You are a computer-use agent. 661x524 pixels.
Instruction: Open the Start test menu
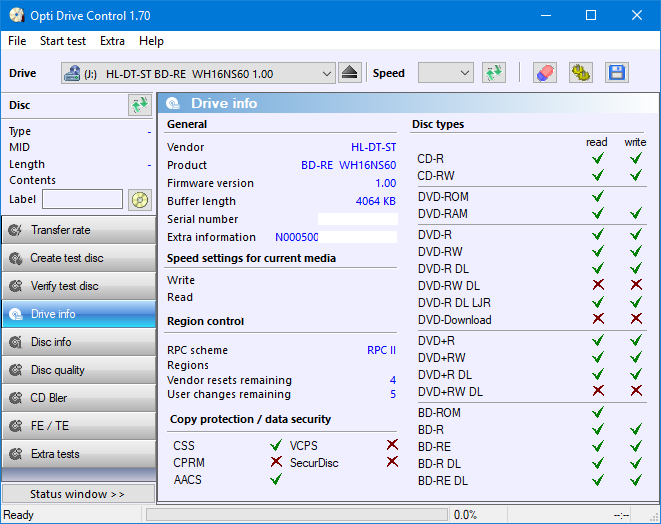click(x=63, y=41)
